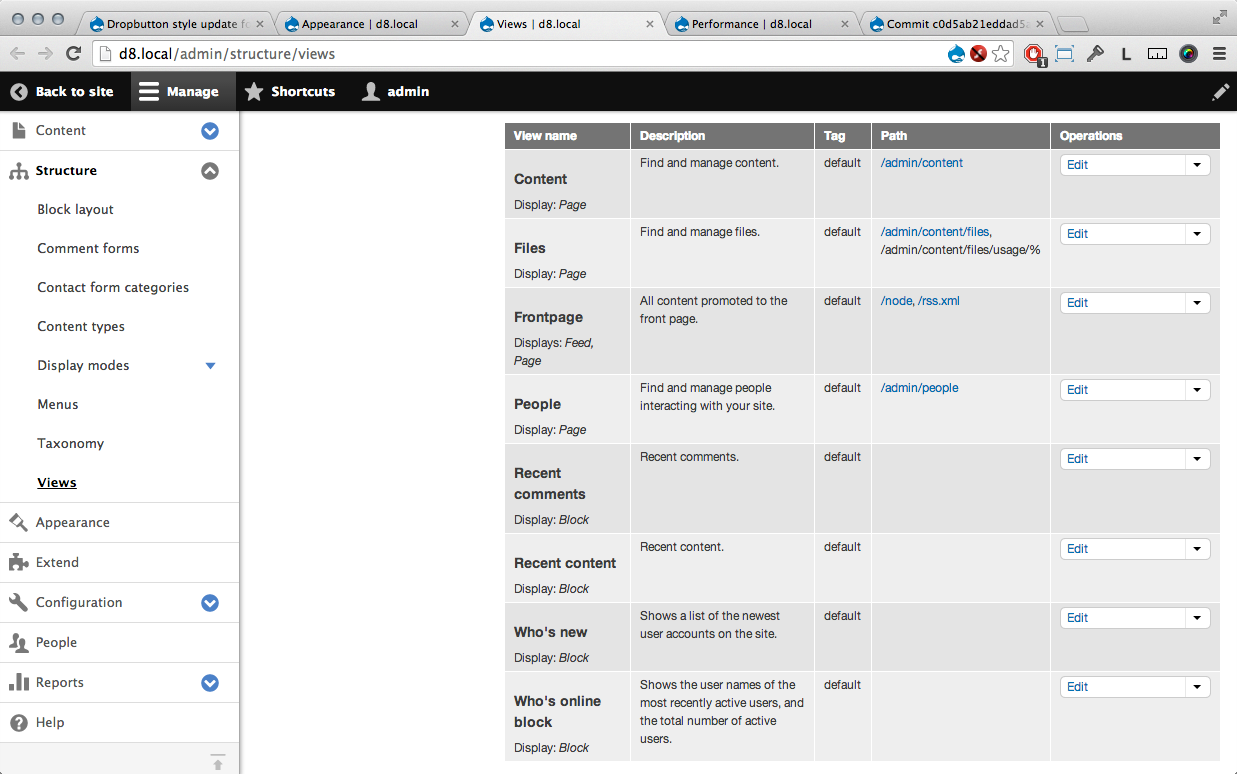The width and height of the screenshot is (1237, 774).
Task: Switch to Commit c0d5ab21 tab
Action: tap(955, 24)
